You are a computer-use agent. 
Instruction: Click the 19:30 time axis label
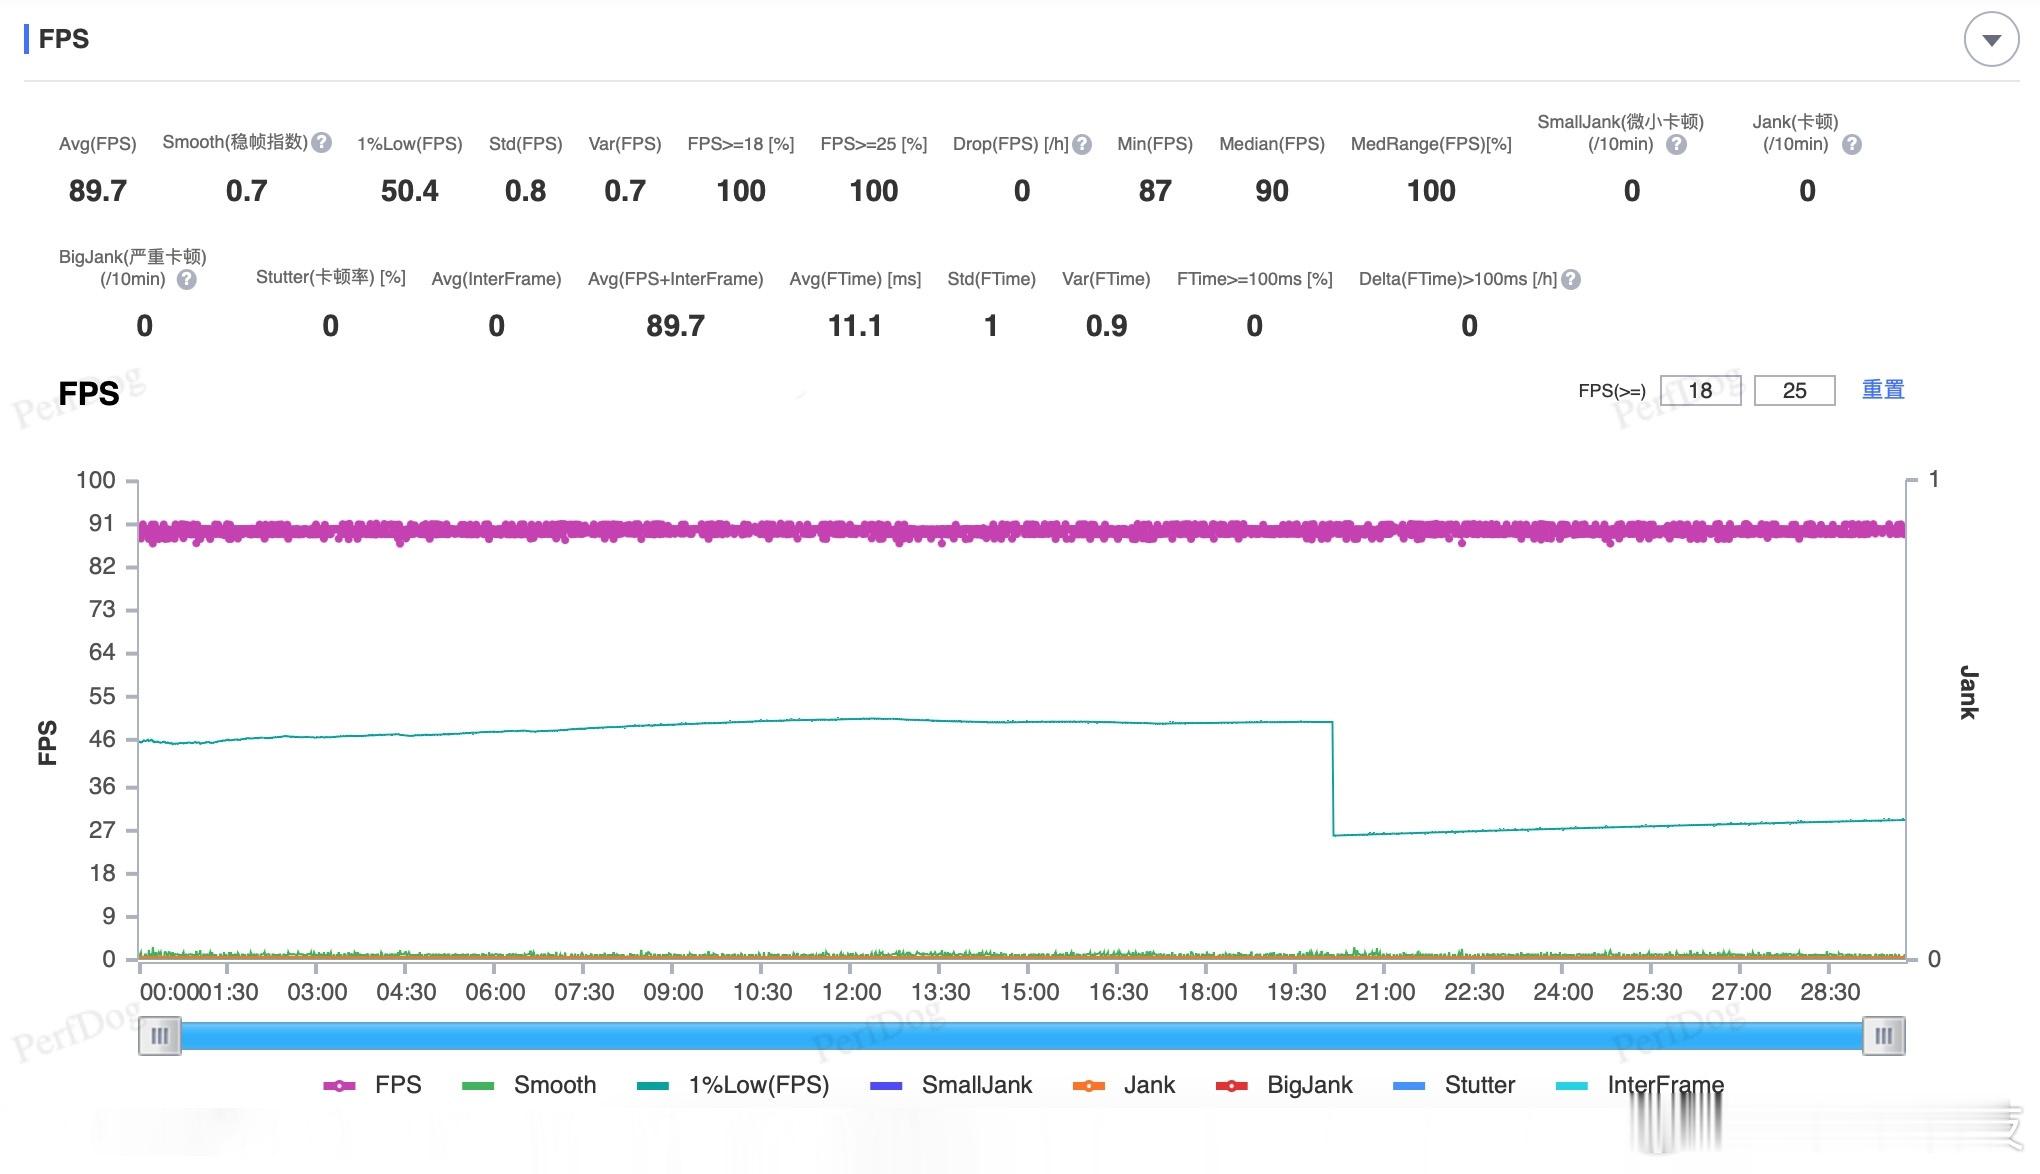pyautogui.click(x=1296, y=992)
